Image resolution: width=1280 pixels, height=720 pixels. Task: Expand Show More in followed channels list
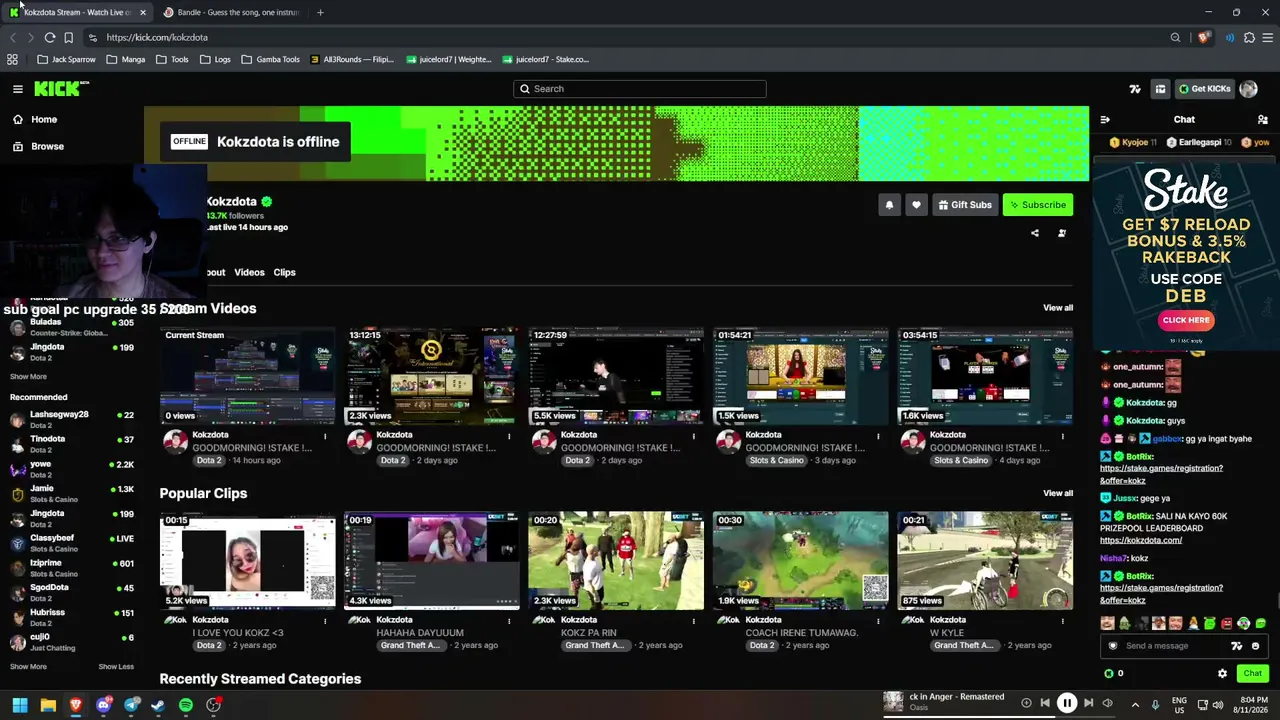[28, 377]
